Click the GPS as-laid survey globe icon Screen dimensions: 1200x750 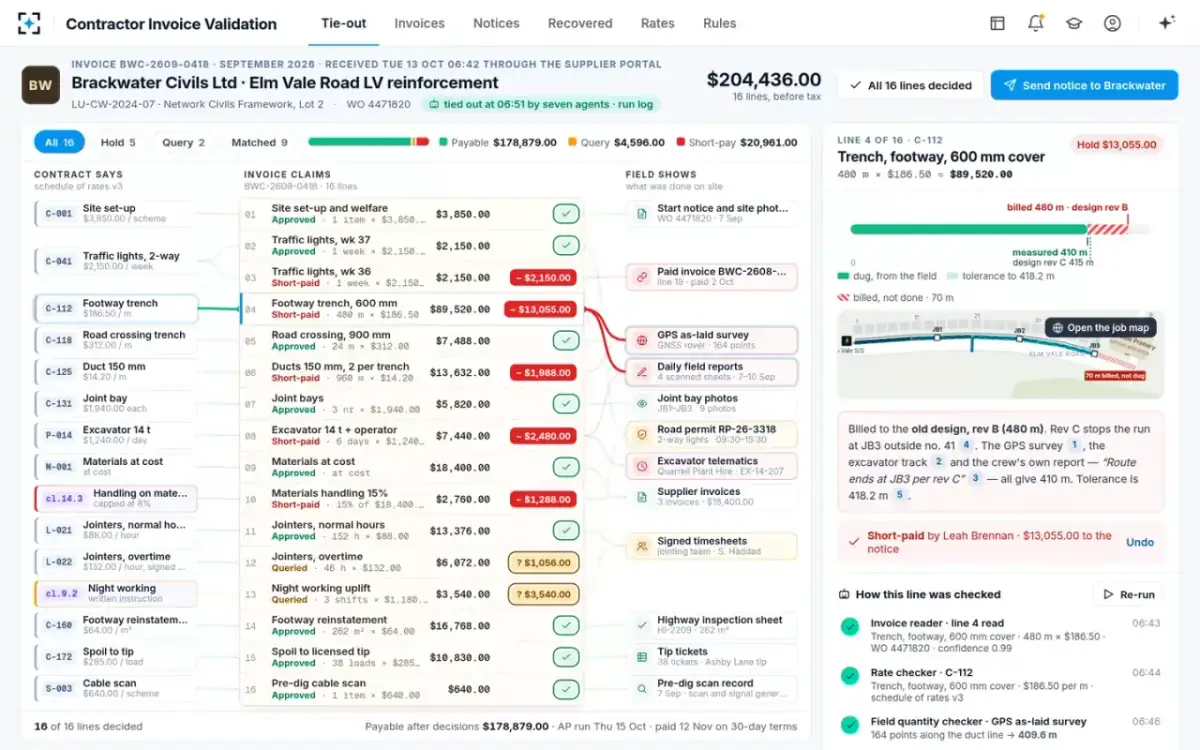[642, 340]
